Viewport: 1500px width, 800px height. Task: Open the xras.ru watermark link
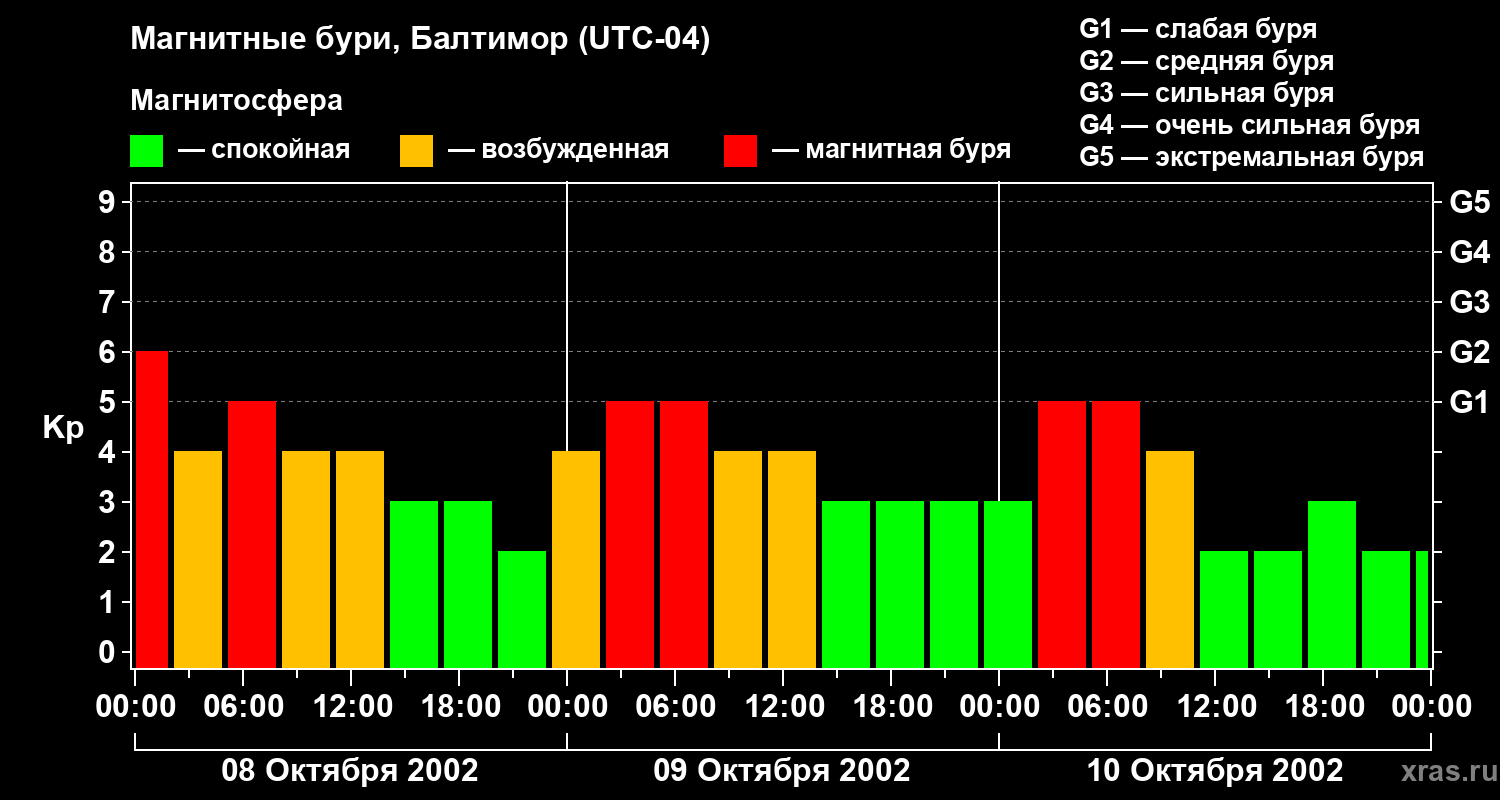click(1444, 771)
